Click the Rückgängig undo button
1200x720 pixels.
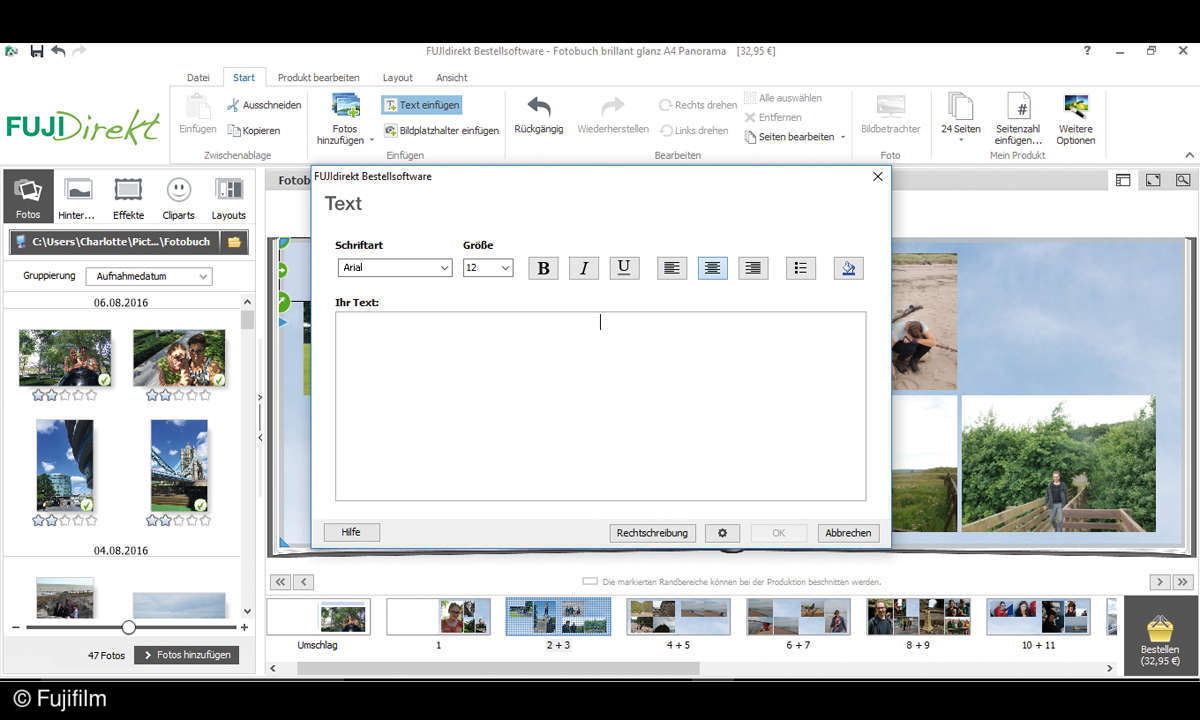539,115
